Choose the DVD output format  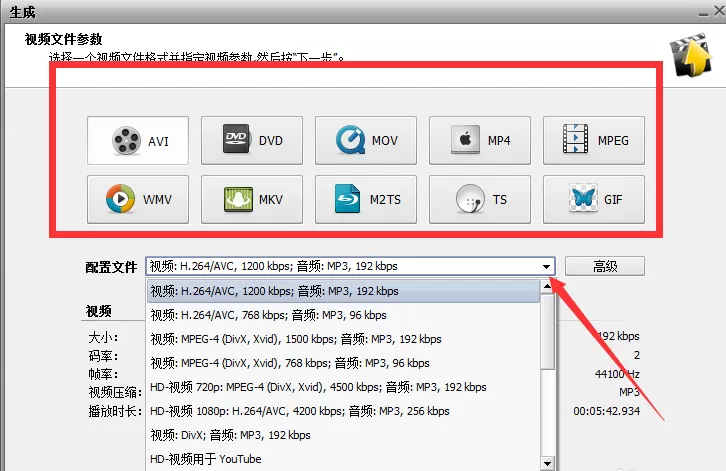pyautogui.click(x=252, y=140)
